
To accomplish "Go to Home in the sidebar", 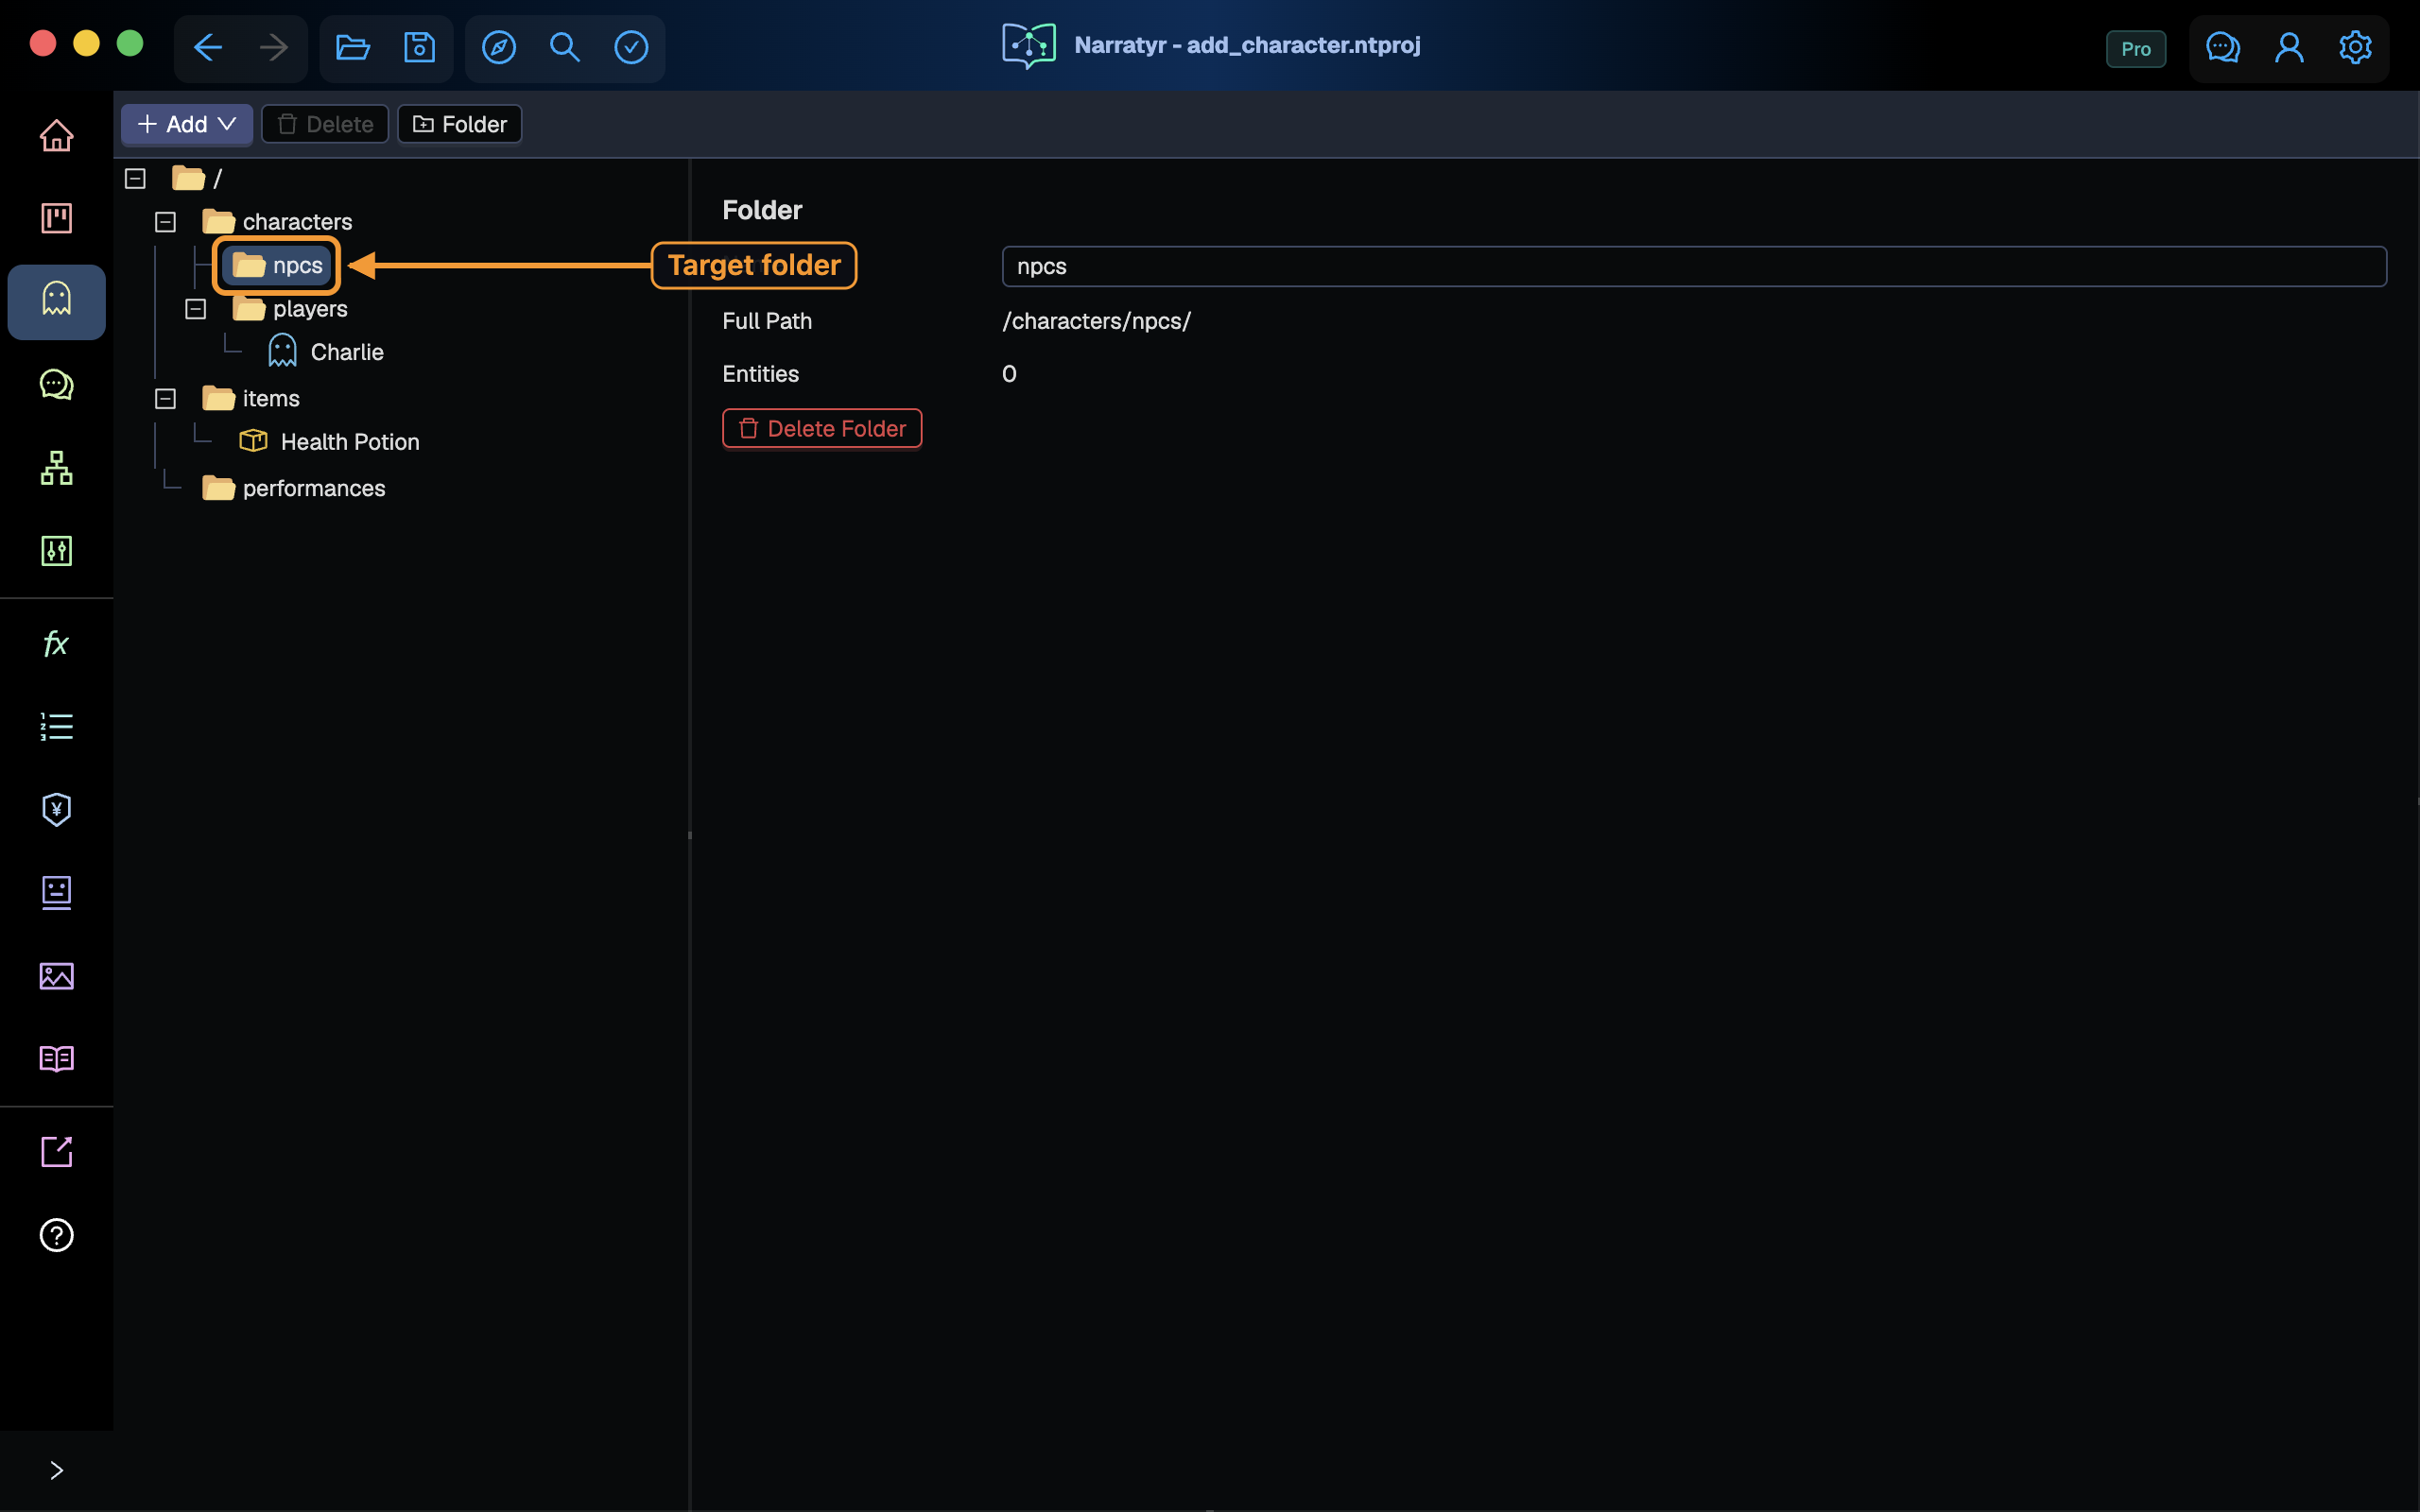I will pyautogui.click(x=57, y=135).
